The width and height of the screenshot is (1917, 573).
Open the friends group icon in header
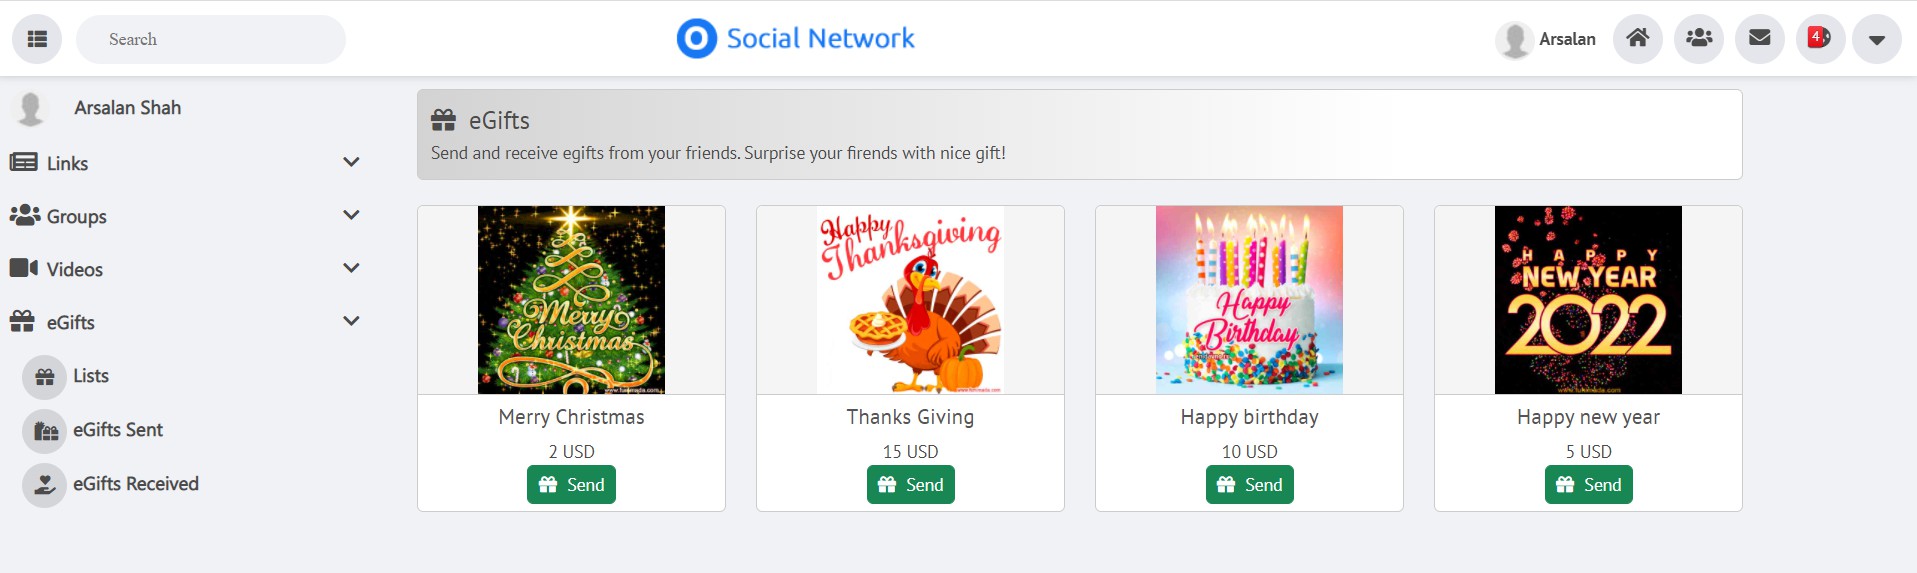(x=1698, y=39)
